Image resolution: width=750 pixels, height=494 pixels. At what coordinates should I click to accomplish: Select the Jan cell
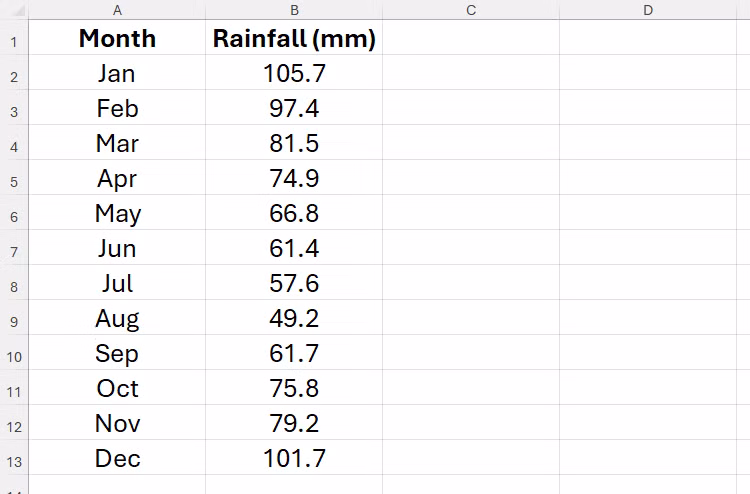[118, 73]
